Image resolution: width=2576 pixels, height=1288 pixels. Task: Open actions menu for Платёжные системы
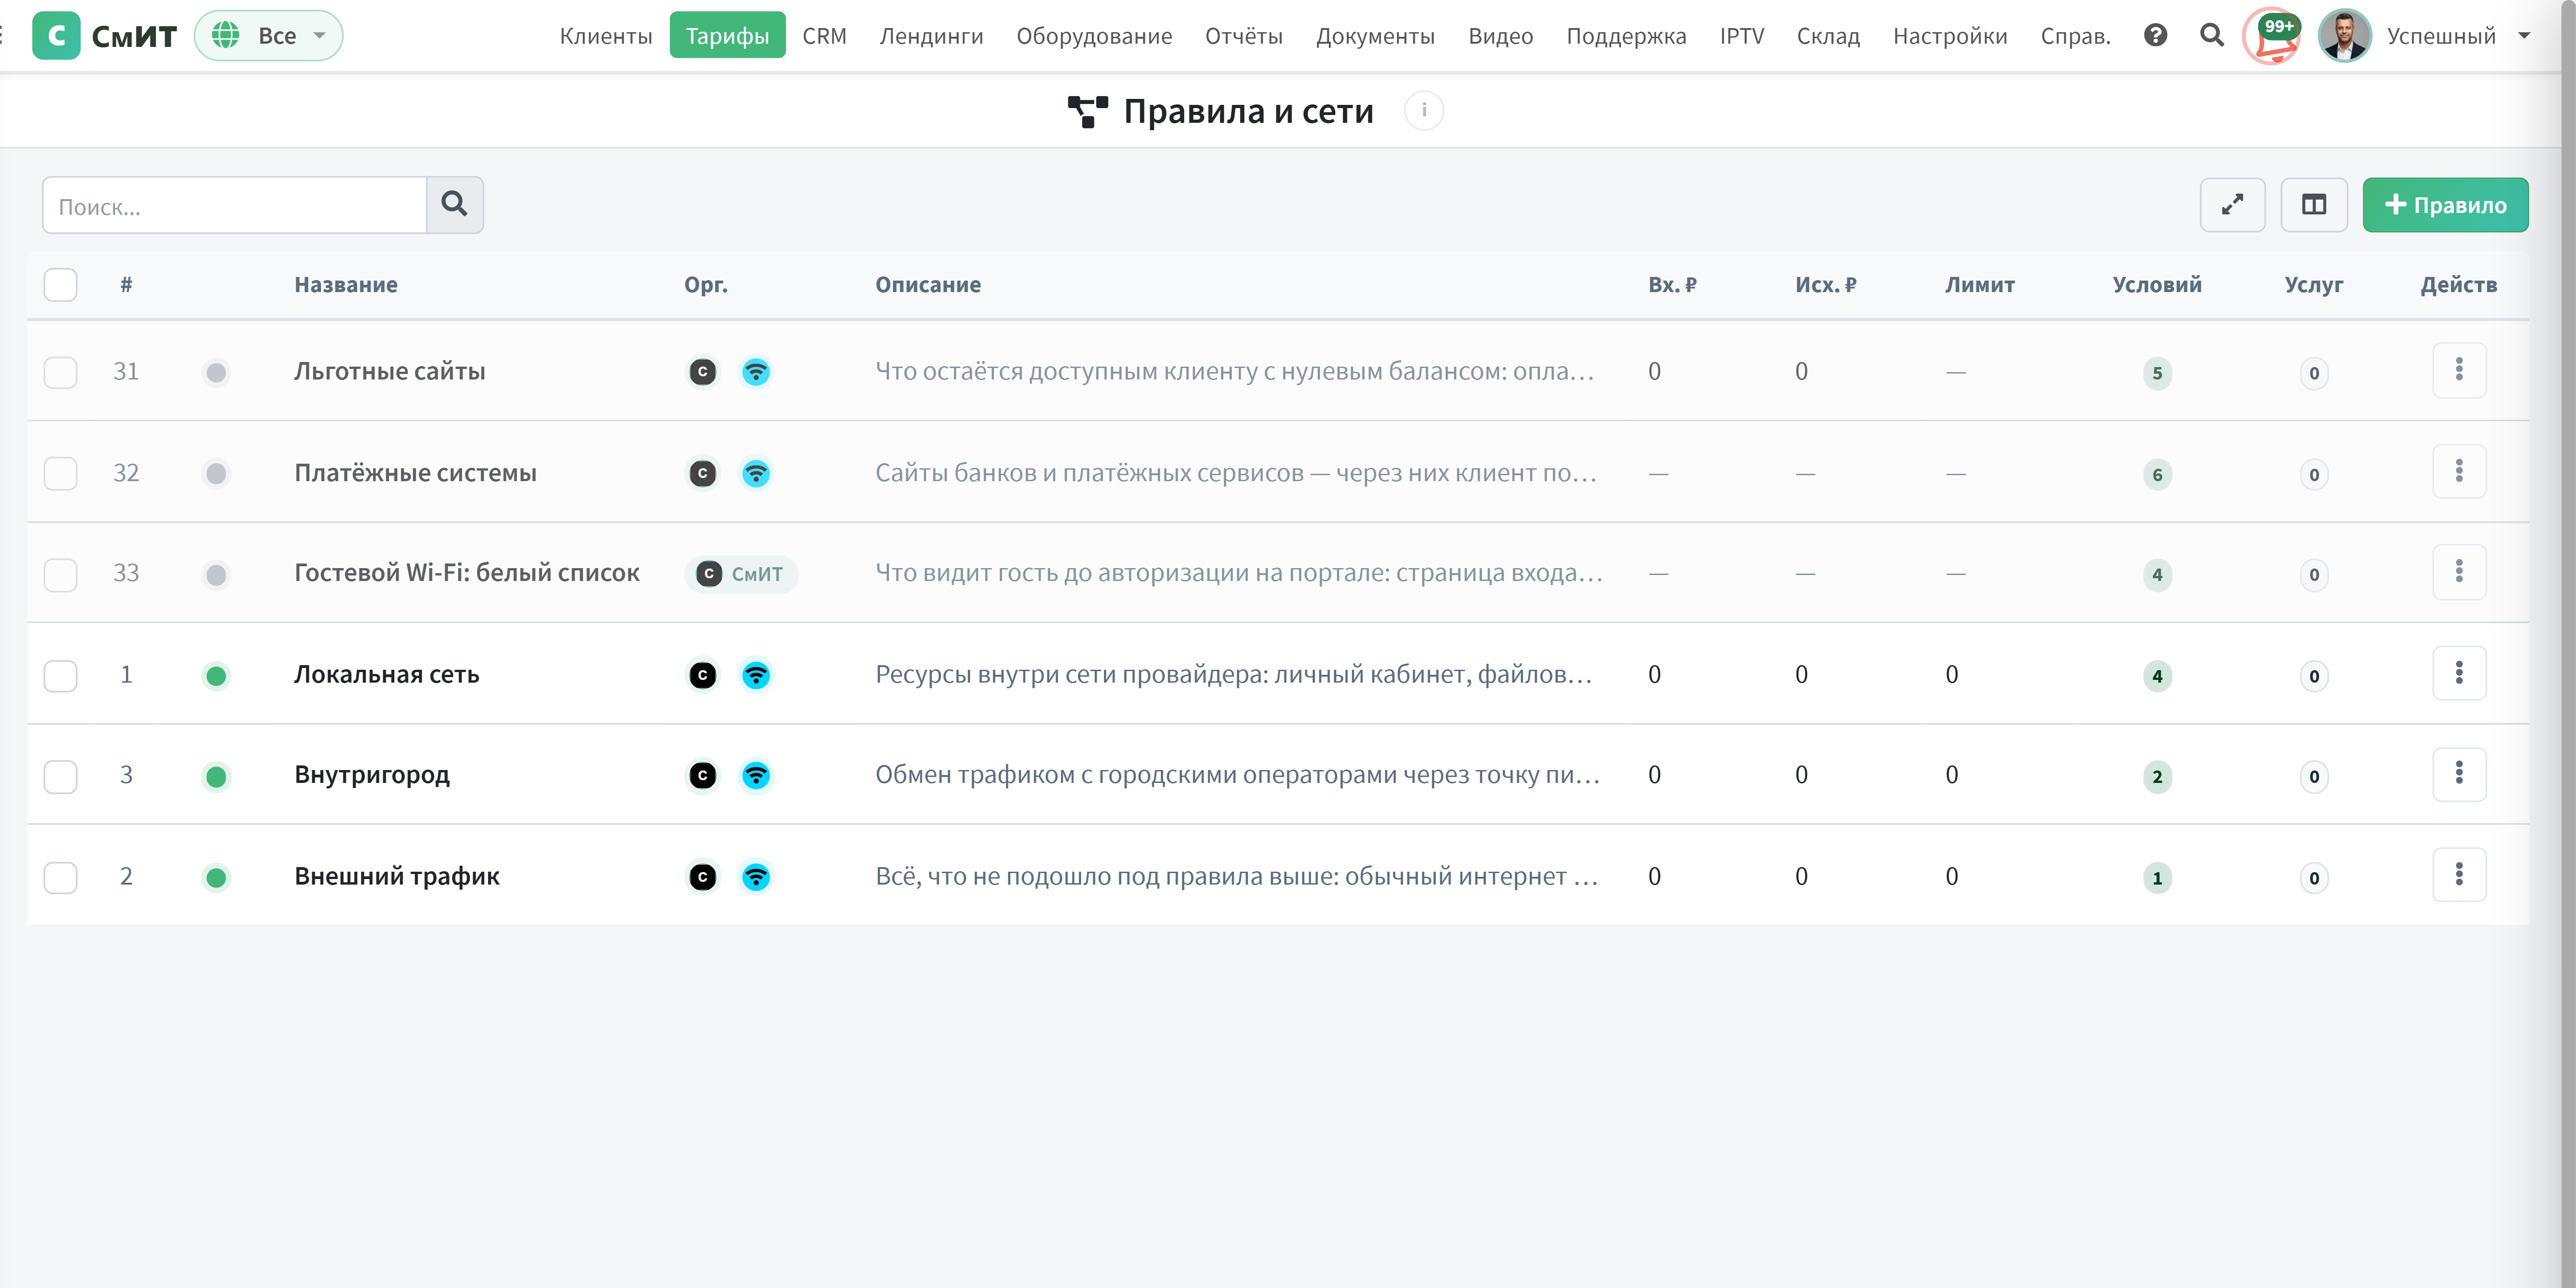click(x=2459, y=471)
